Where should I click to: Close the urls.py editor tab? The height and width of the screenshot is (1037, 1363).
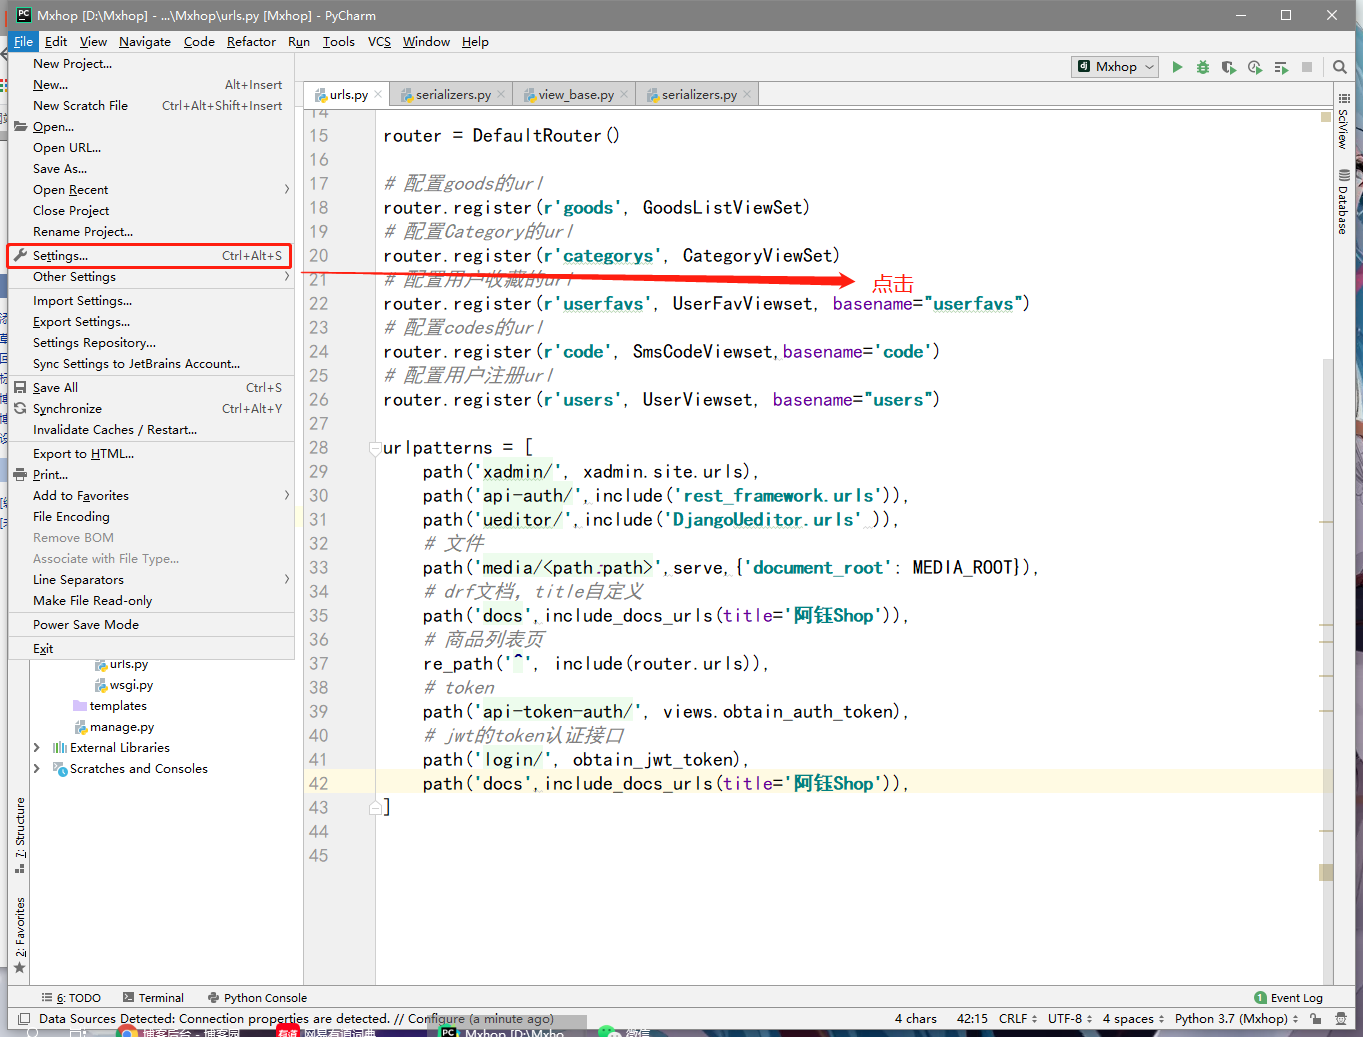(x=378, y=94)
